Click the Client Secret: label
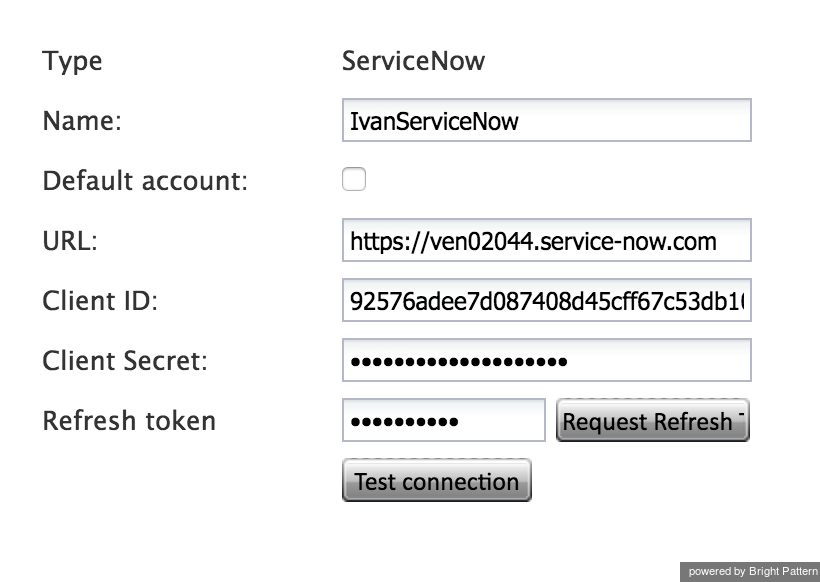Image resolution: width=820 pixels, height=582 pixels. pos(125,361)
